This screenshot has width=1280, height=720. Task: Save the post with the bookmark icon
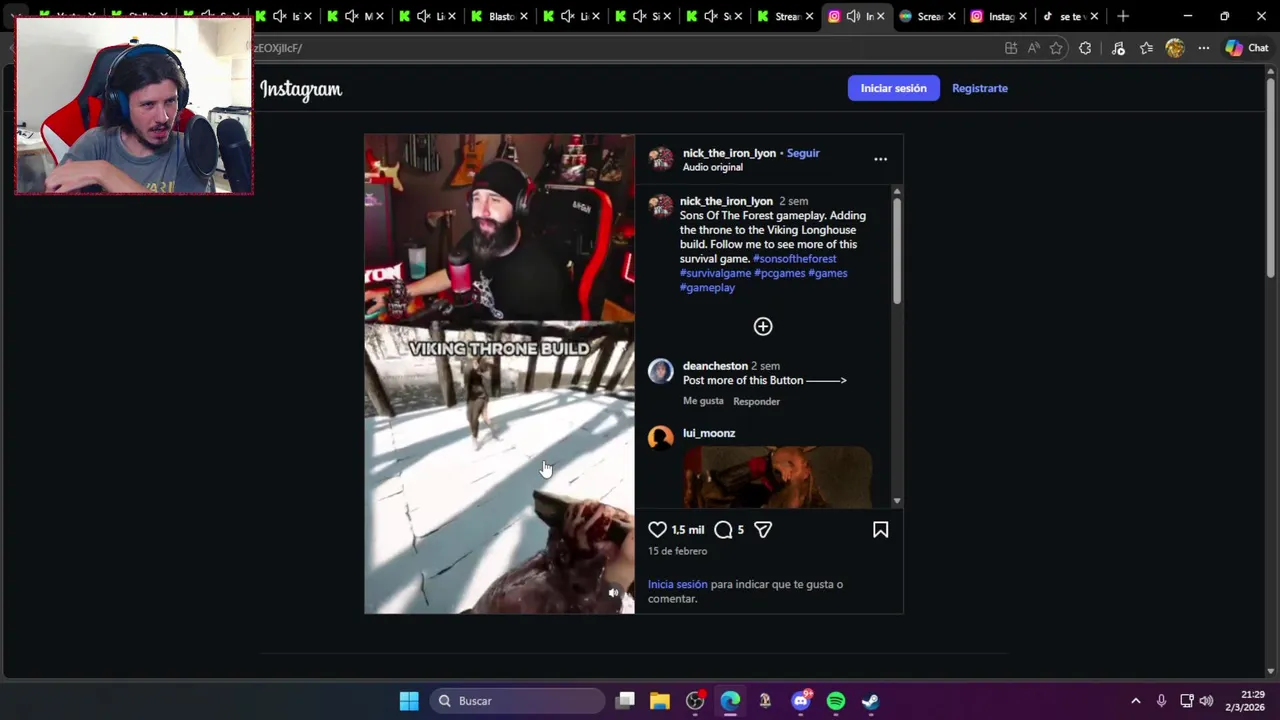[x=880, y=530]
